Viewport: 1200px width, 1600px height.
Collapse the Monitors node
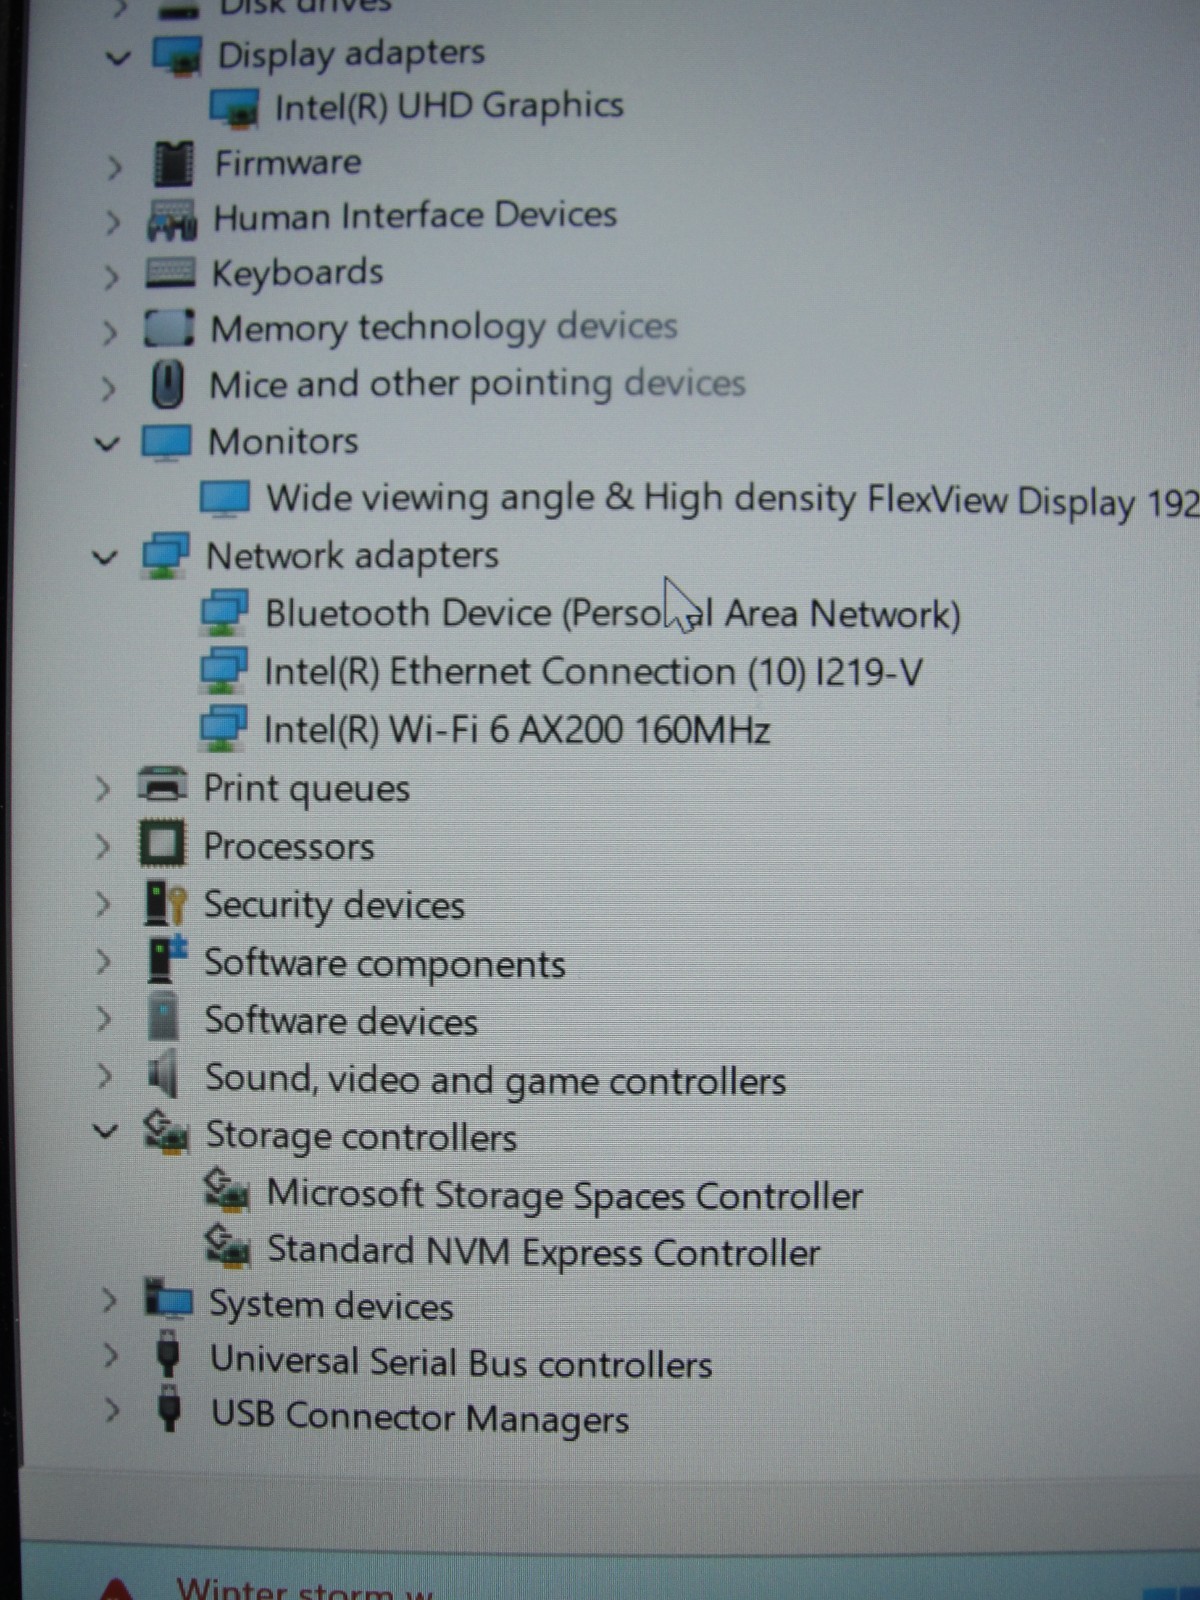[106, 443]
